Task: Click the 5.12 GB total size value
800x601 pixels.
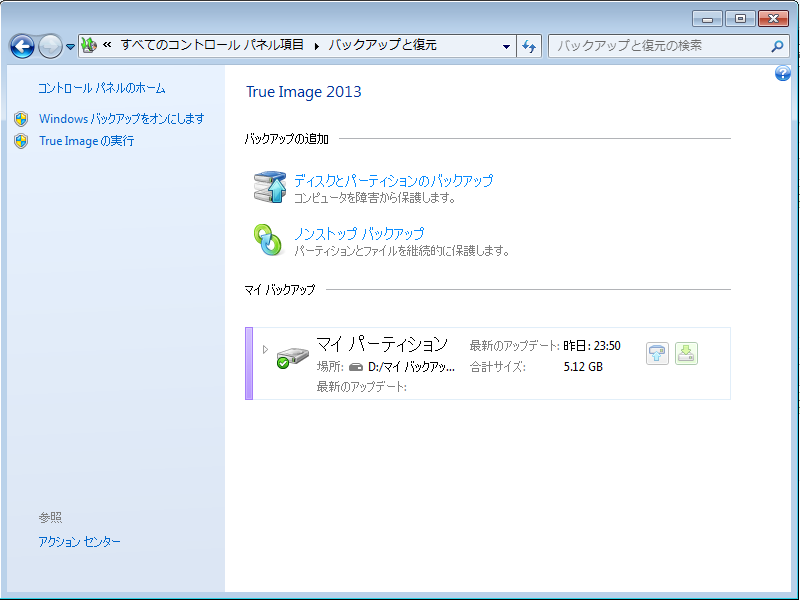Action: 583,367
